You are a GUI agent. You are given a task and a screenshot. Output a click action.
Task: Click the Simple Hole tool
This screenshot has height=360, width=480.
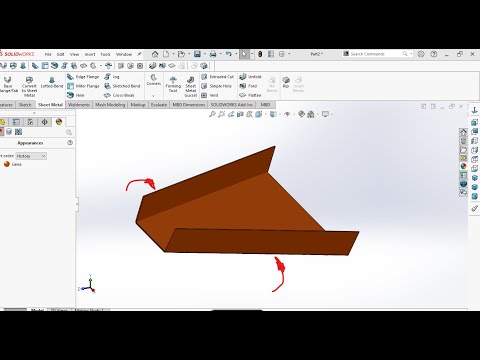(x=217, y=86)
